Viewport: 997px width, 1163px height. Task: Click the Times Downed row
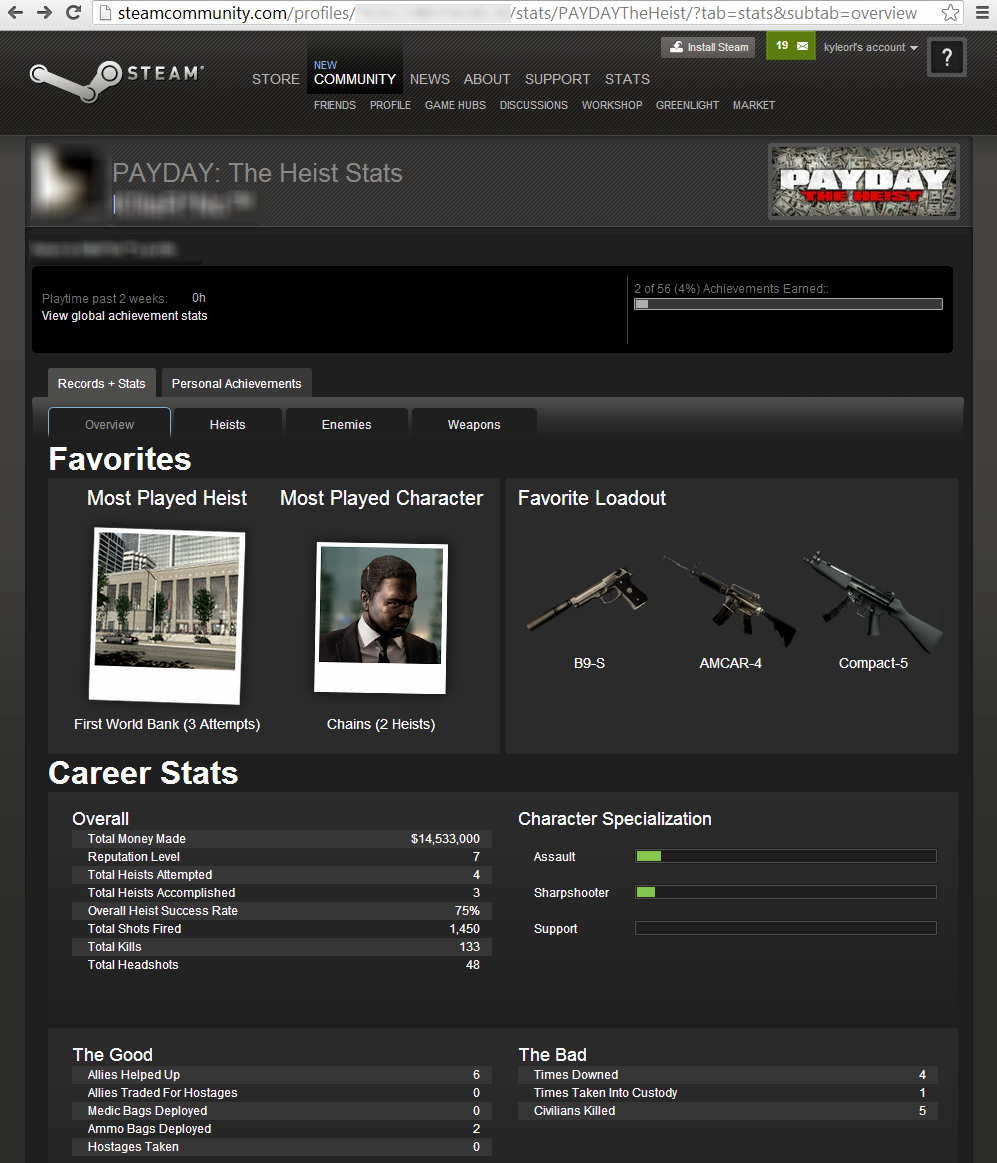[728, 1075]
